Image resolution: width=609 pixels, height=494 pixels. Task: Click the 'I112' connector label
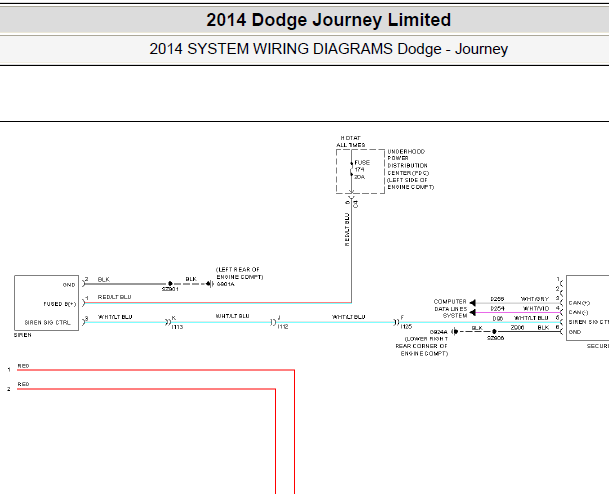pos(283,327)
